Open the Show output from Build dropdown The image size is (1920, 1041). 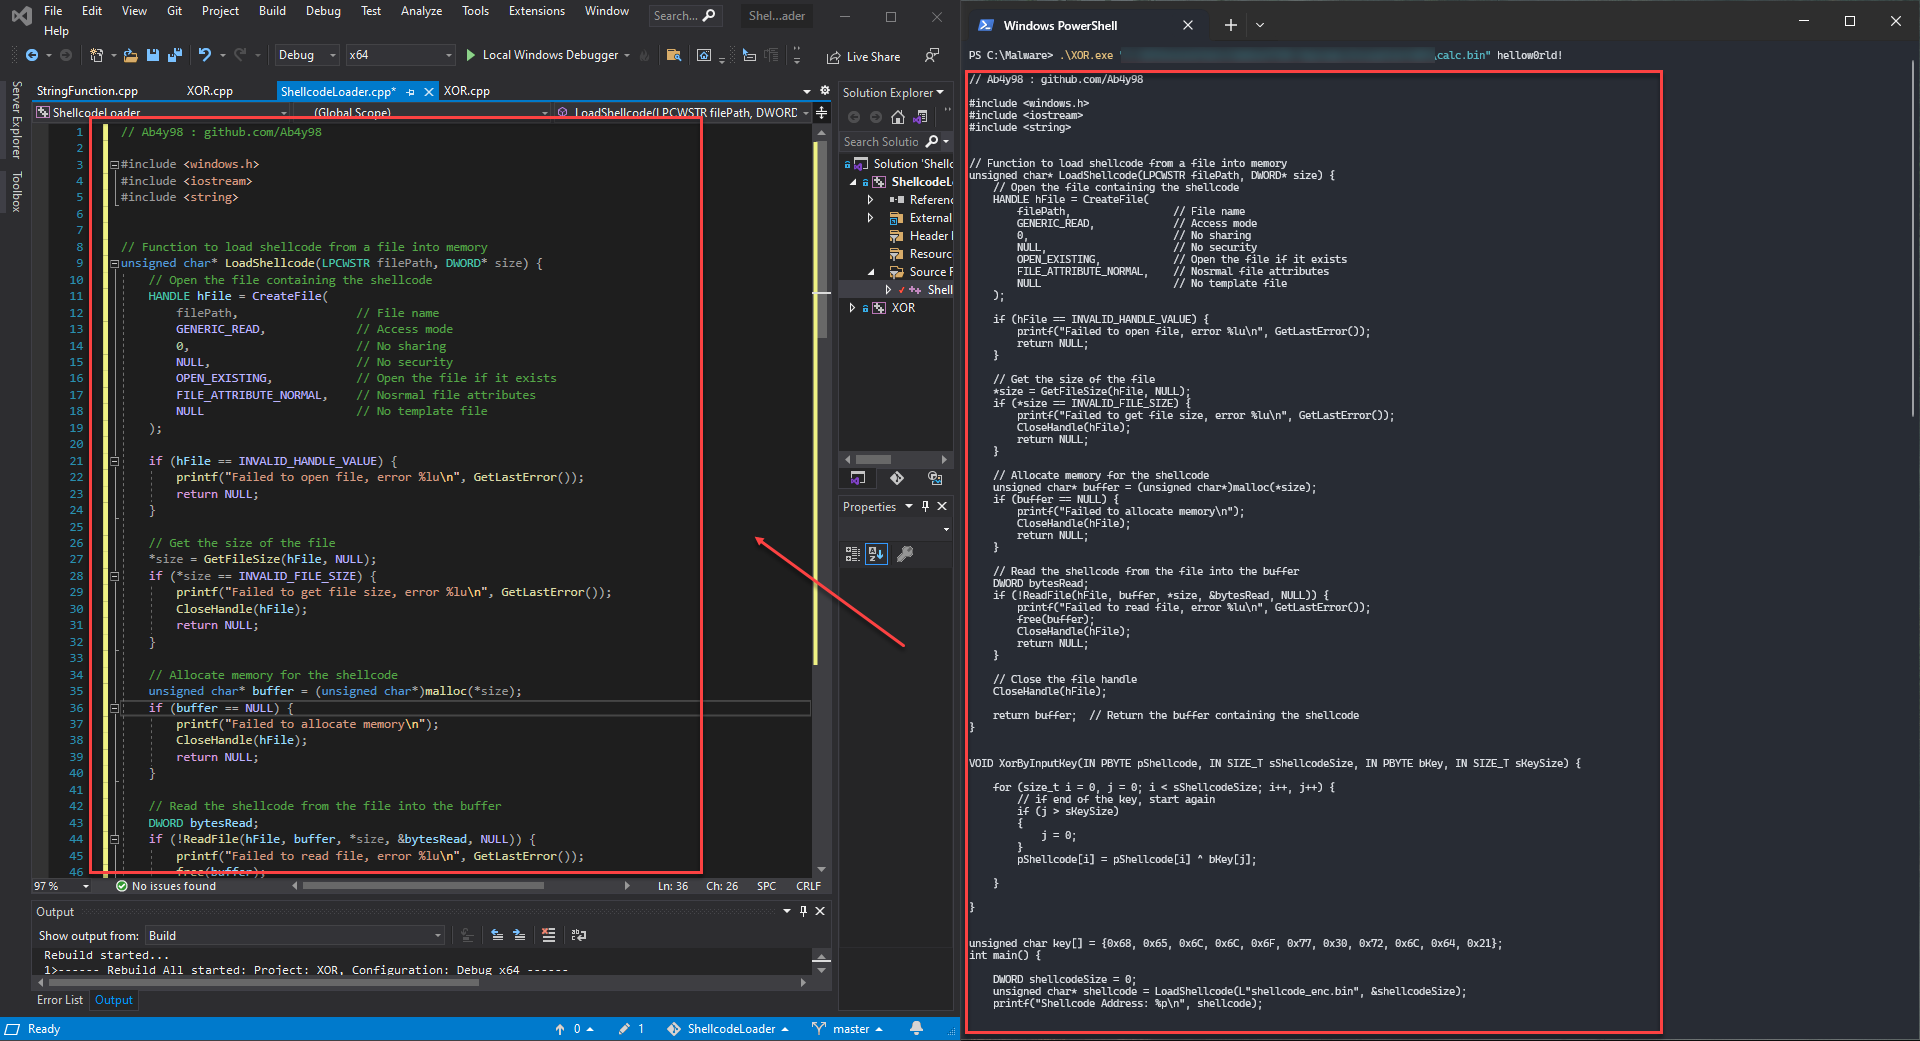[295, 935]
